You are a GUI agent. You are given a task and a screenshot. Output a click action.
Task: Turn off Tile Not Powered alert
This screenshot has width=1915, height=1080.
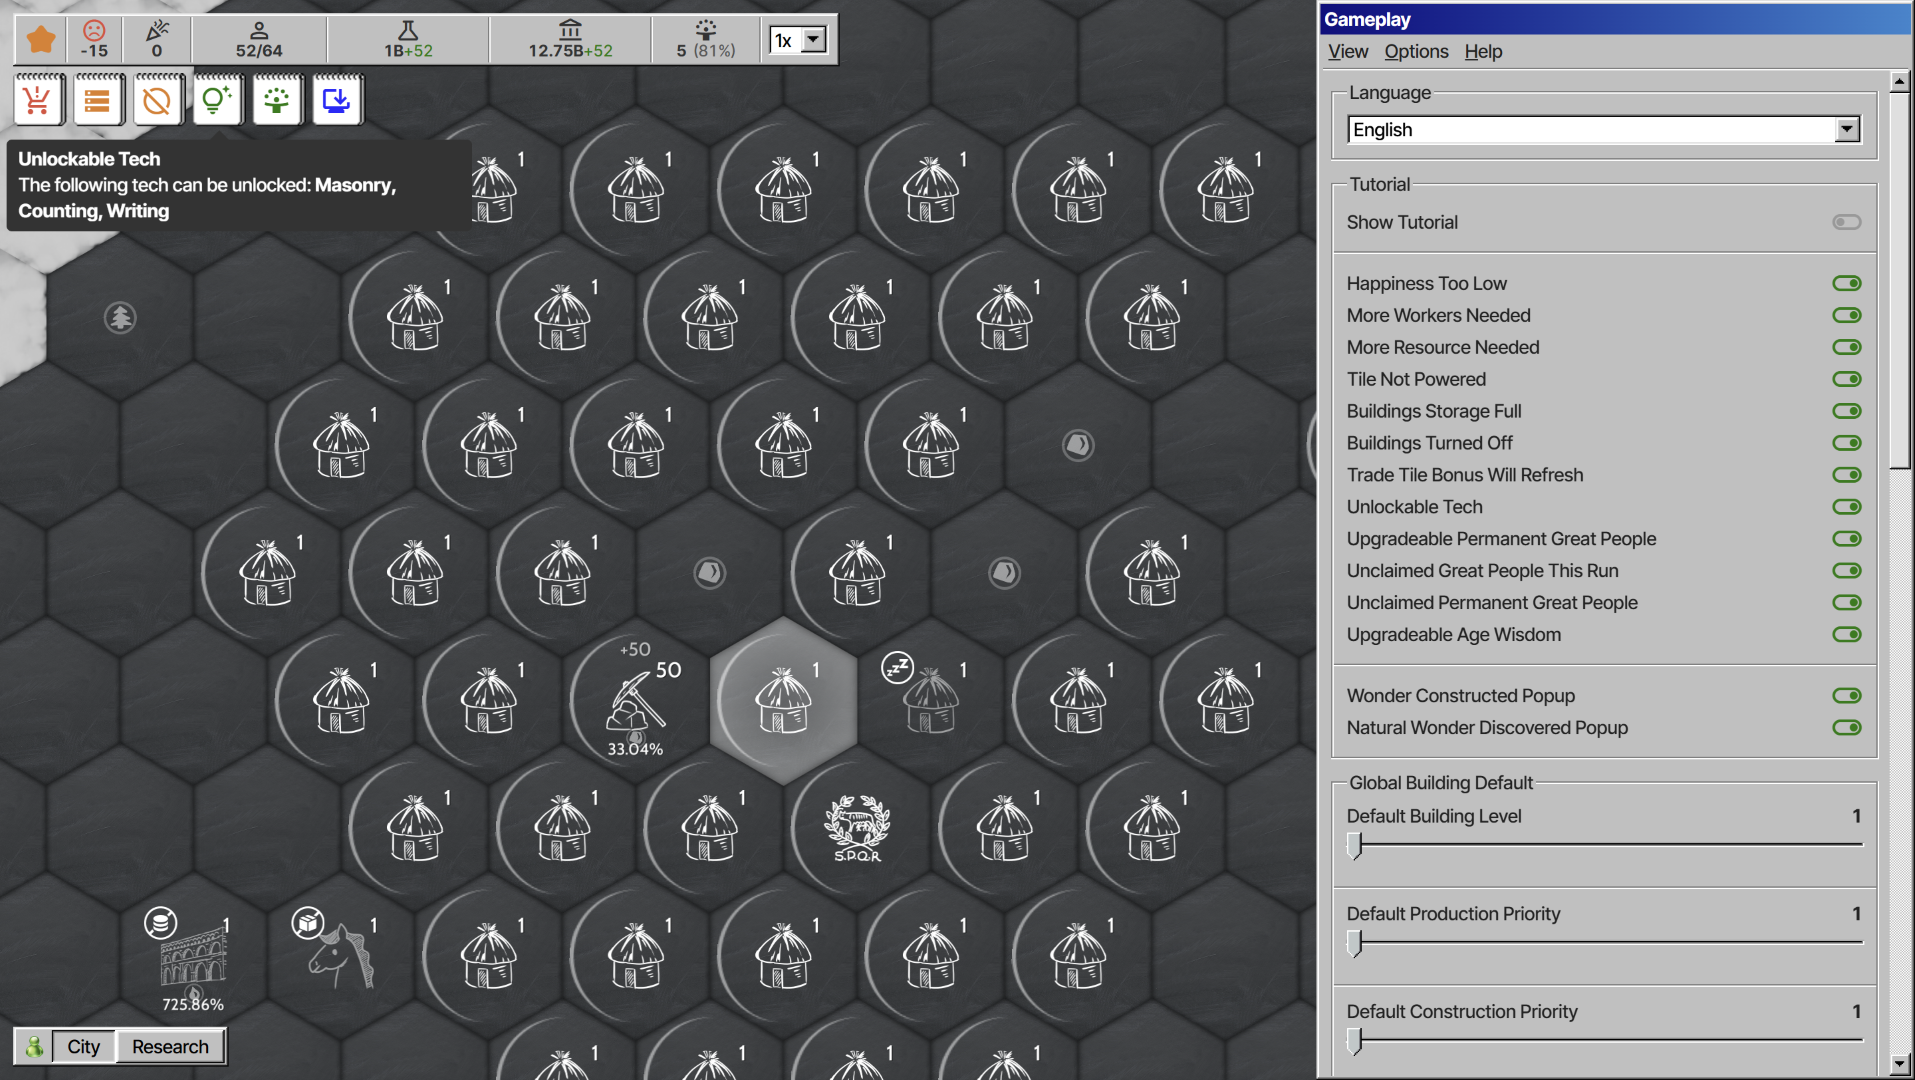pyautogui.click(x=1846, y=379)
